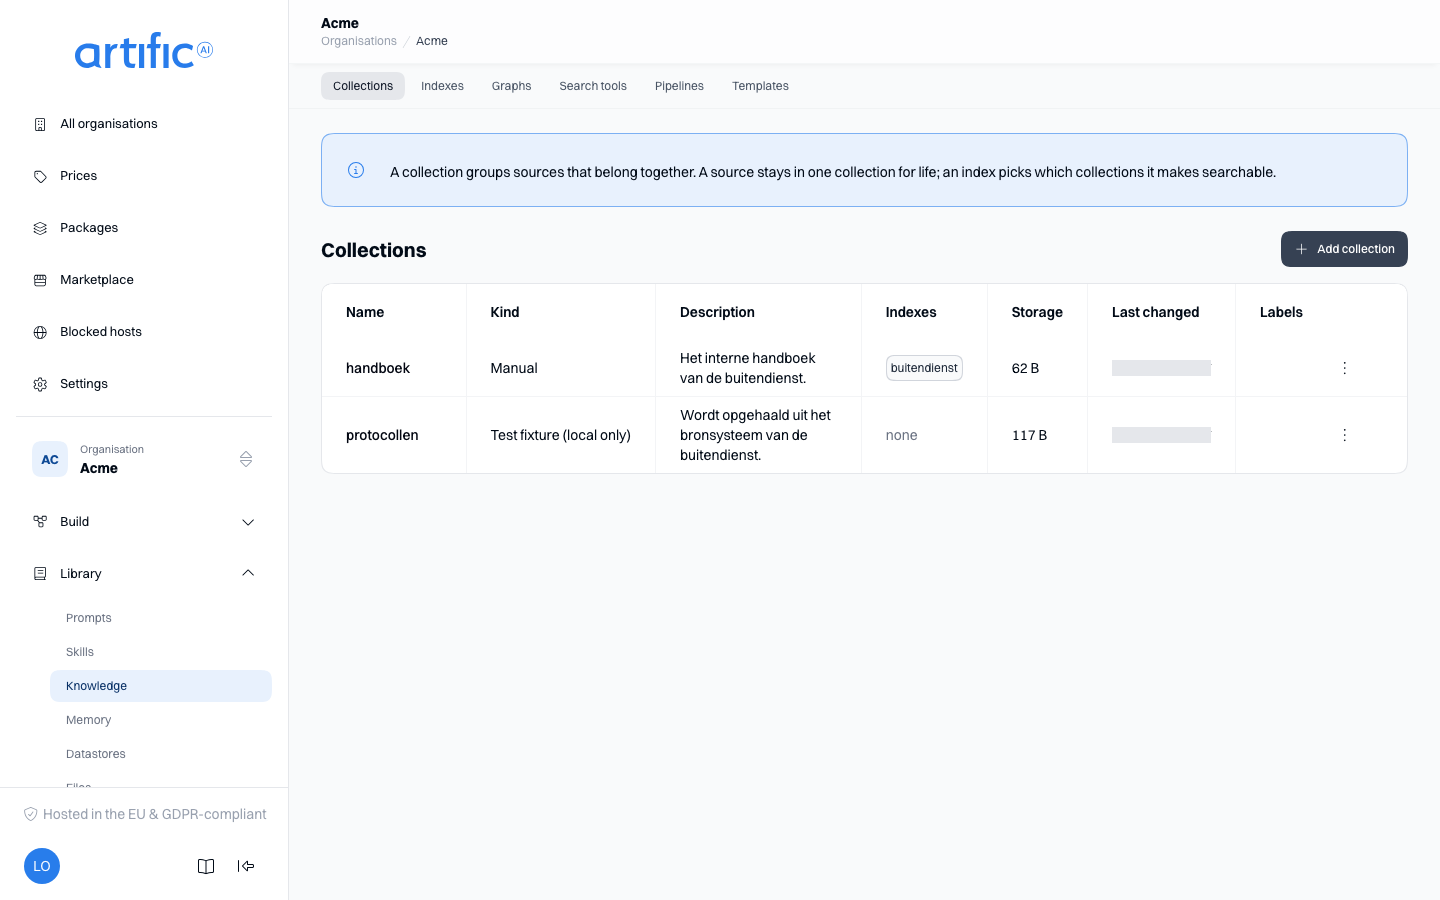Image resolution: width=1440 pixels, height=900 pixels.
Task: Switch to the Indexes tab
Action: pos(442,86)
